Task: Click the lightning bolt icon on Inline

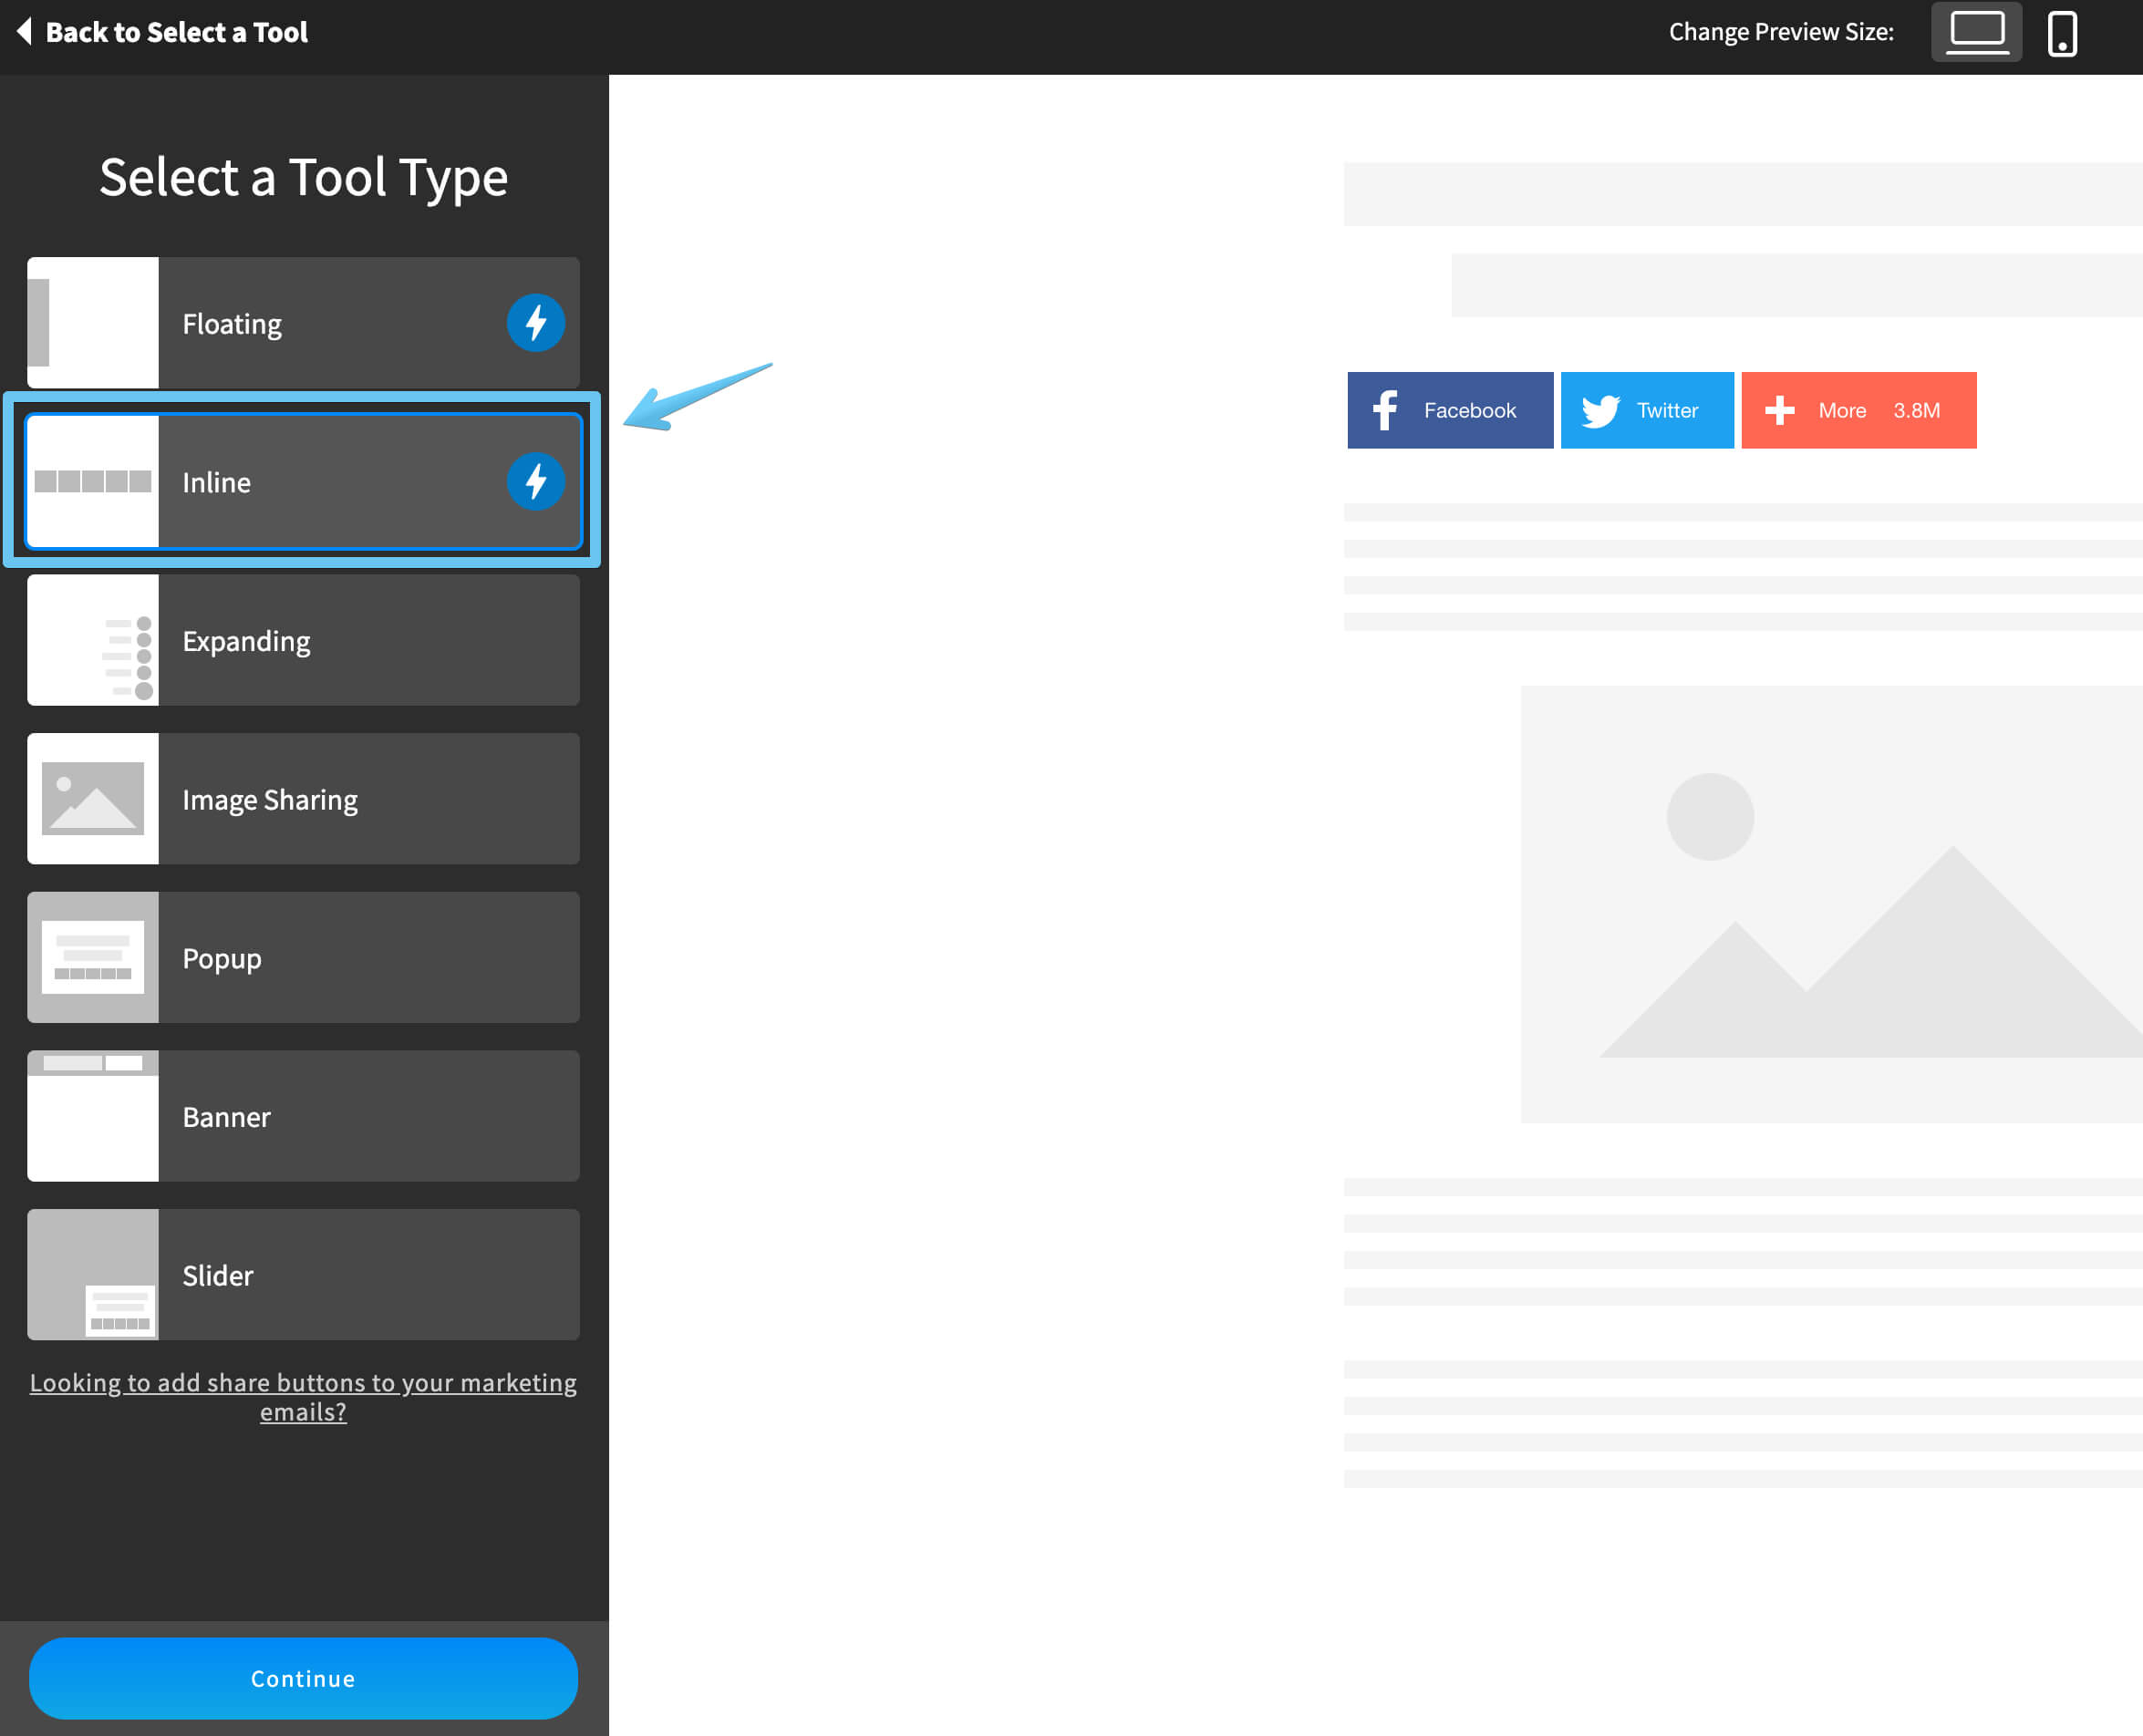Action: click(535, 482)
